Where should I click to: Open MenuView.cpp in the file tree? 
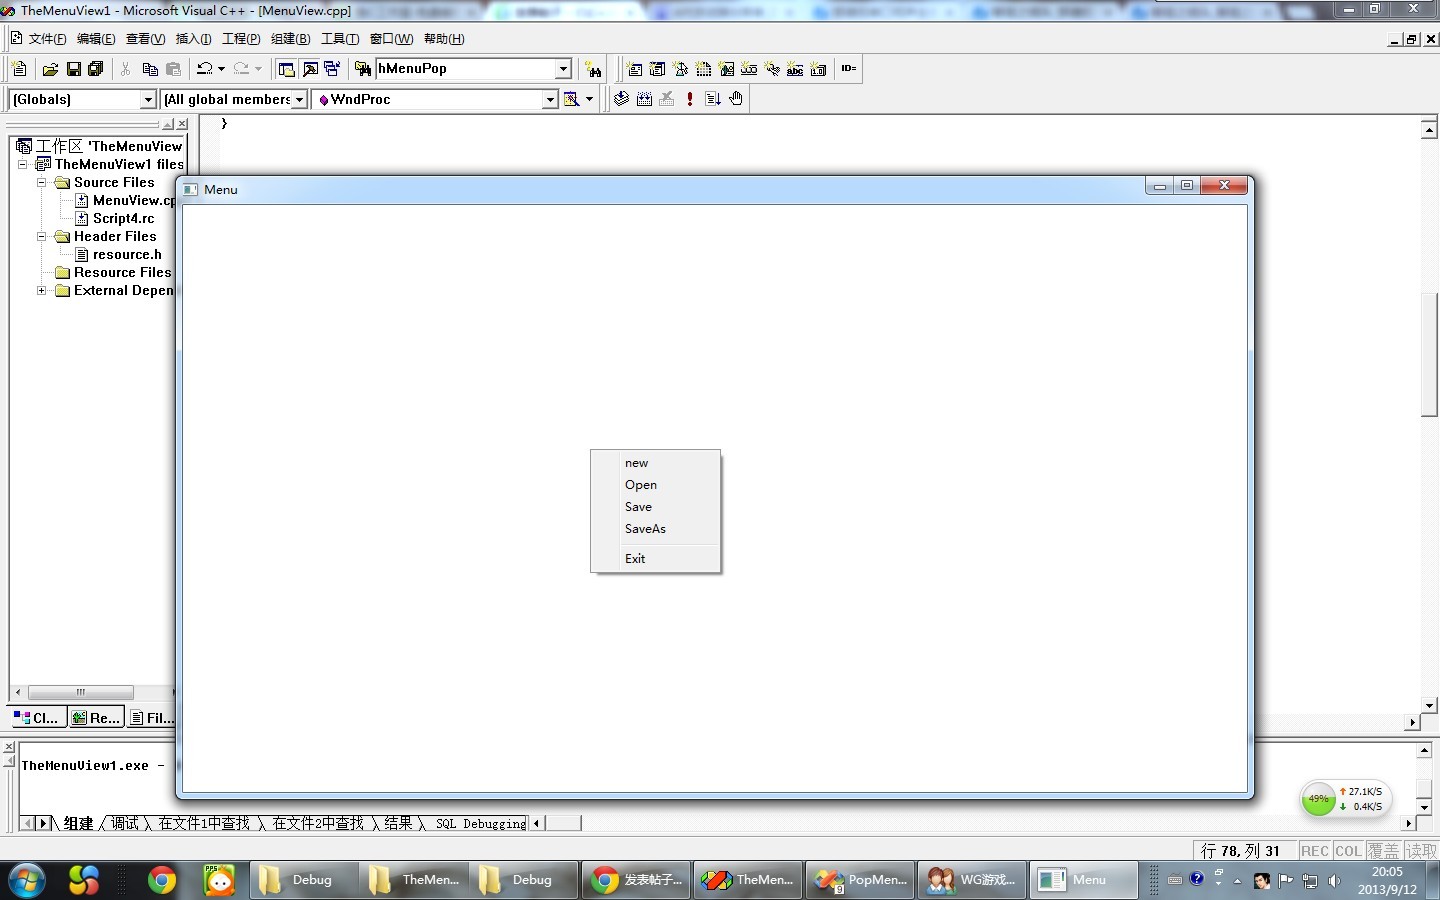(x=132, y=201)
